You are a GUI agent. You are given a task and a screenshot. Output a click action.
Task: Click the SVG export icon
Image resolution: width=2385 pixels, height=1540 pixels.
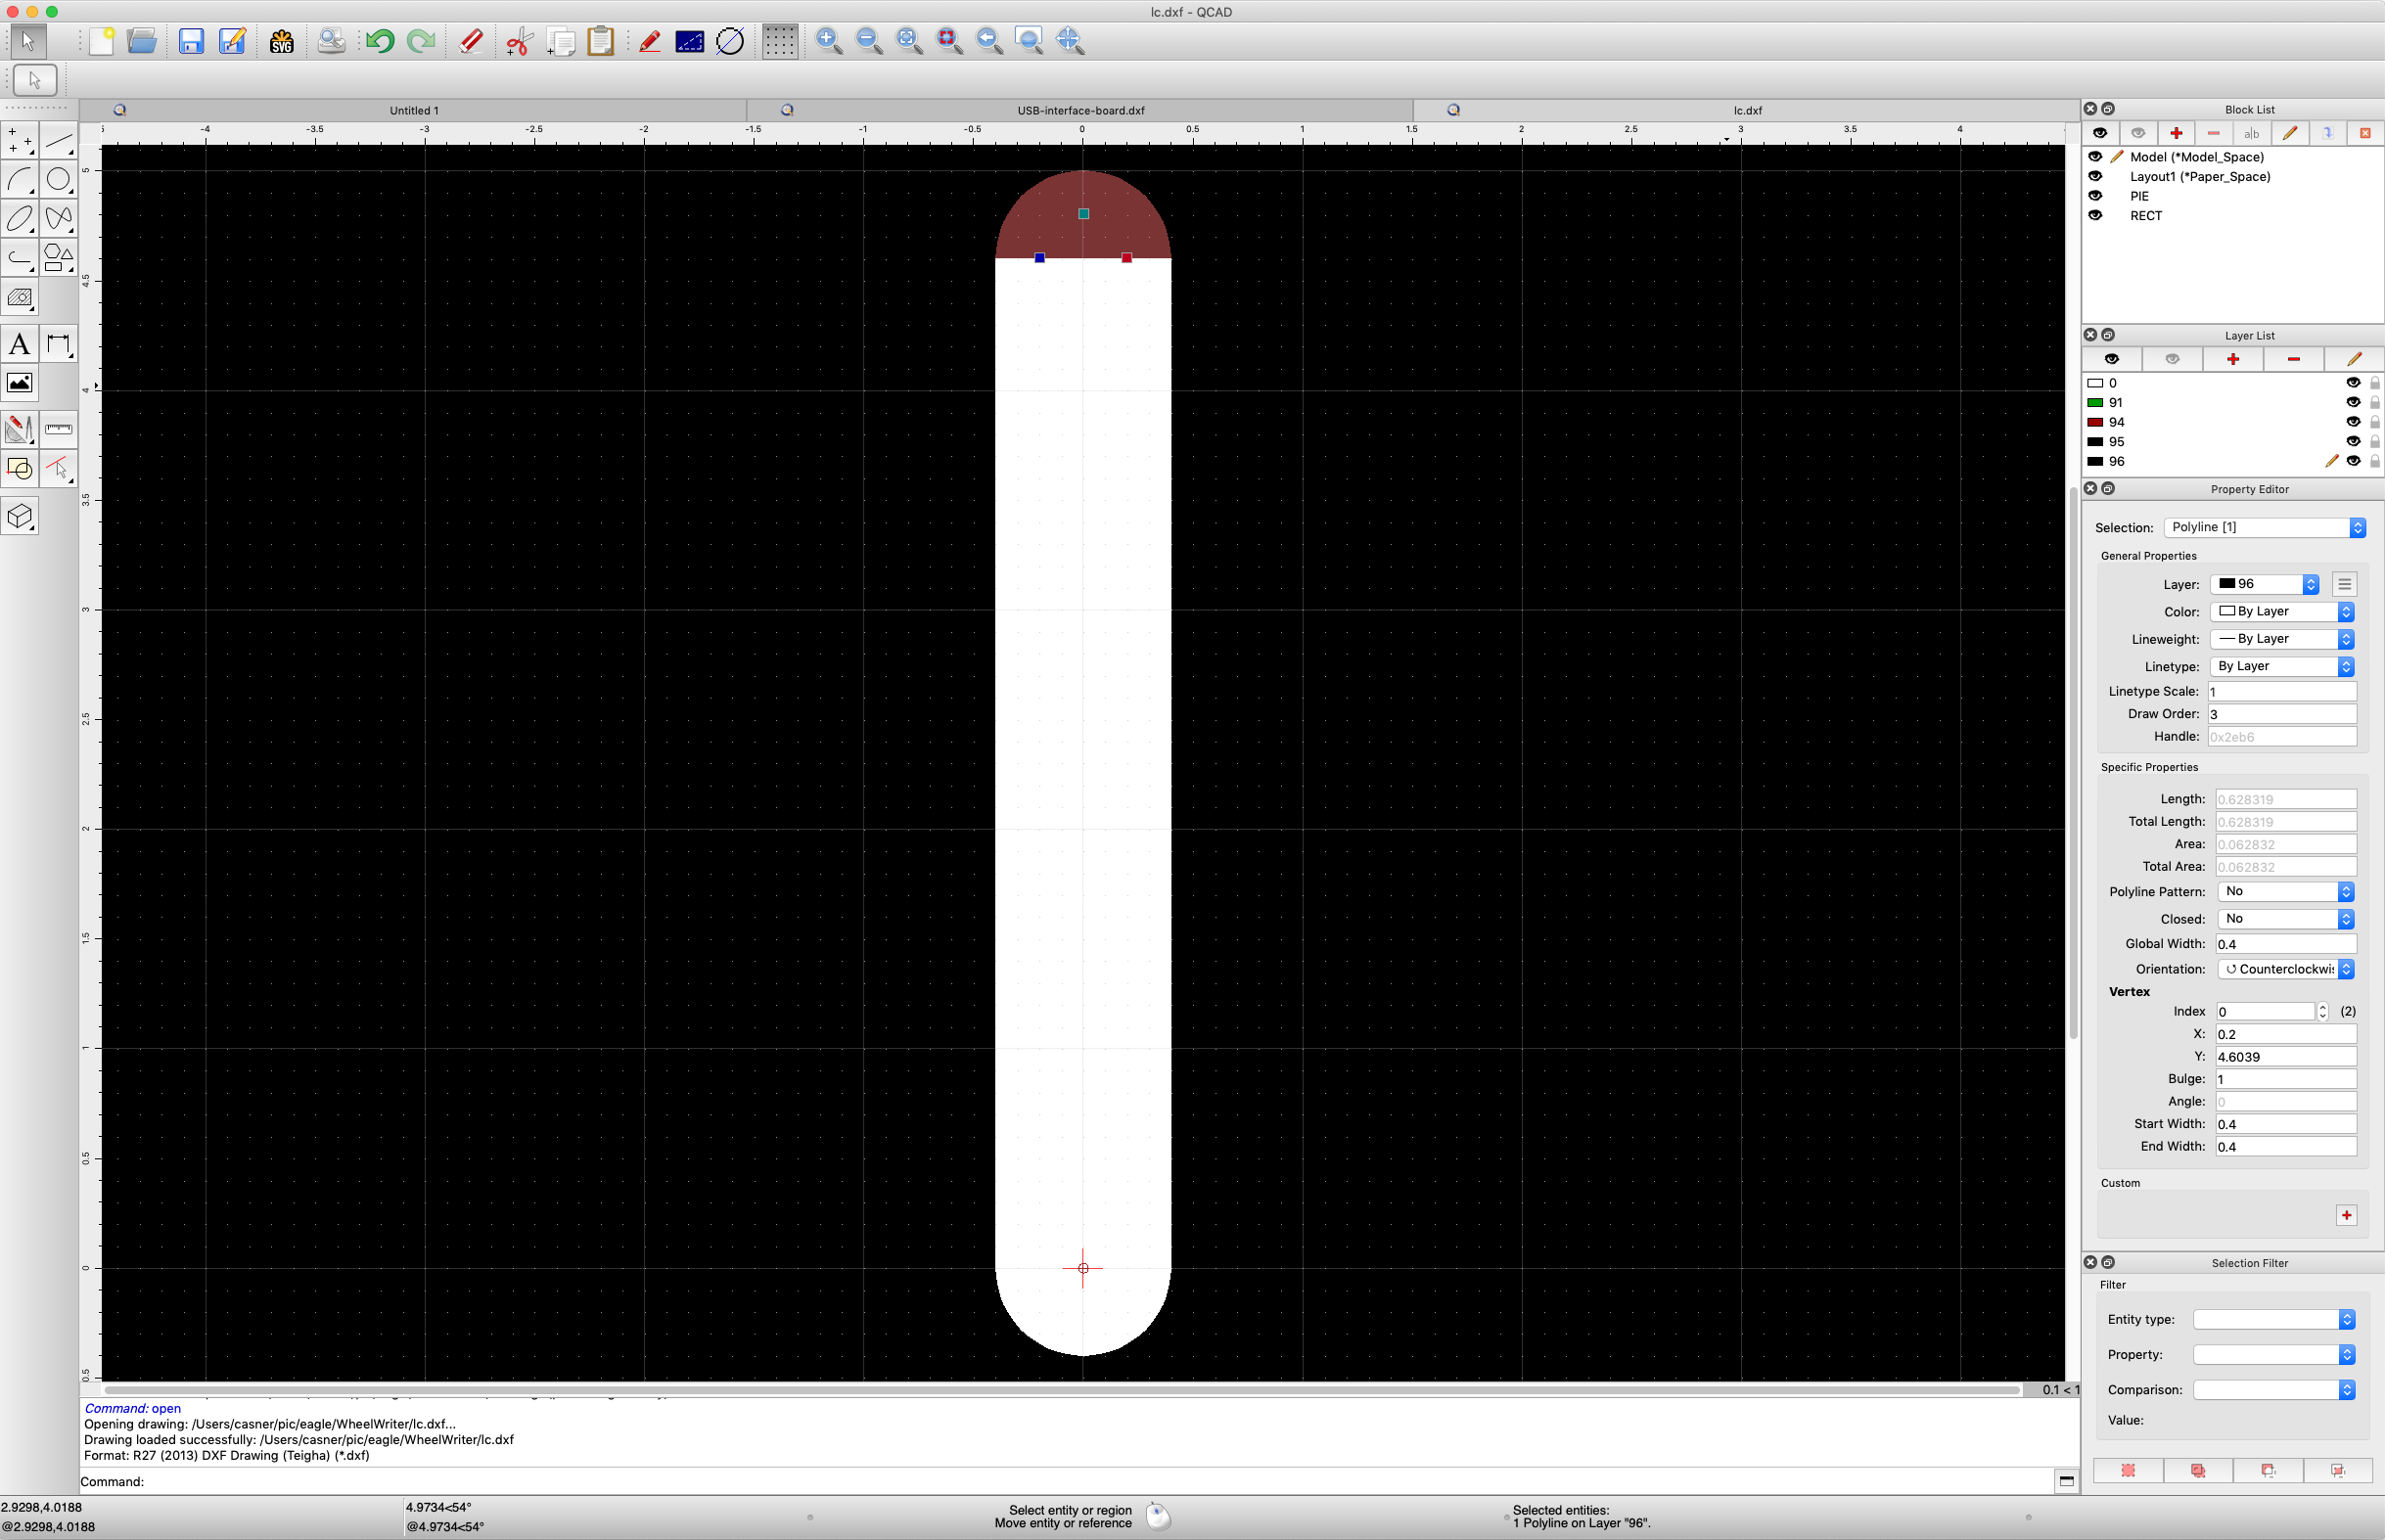coord(281,41)
